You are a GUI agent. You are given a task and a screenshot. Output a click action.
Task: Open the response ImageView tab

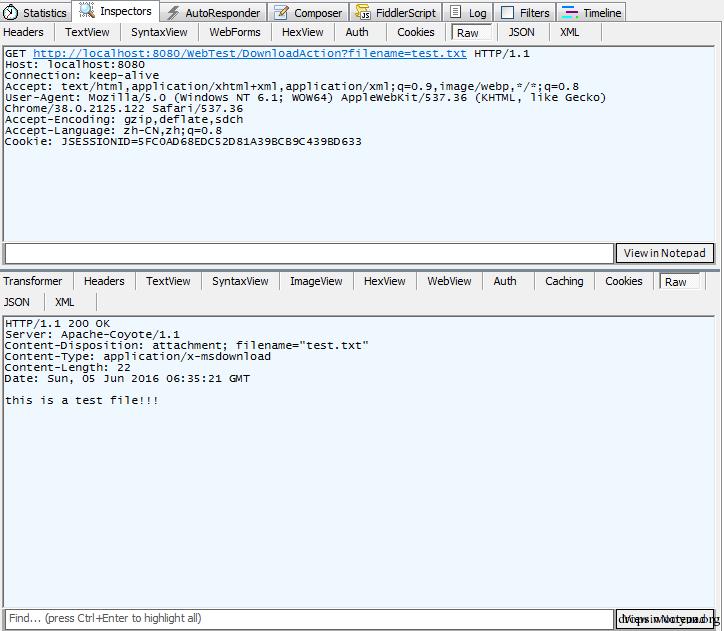pos(316,281)
